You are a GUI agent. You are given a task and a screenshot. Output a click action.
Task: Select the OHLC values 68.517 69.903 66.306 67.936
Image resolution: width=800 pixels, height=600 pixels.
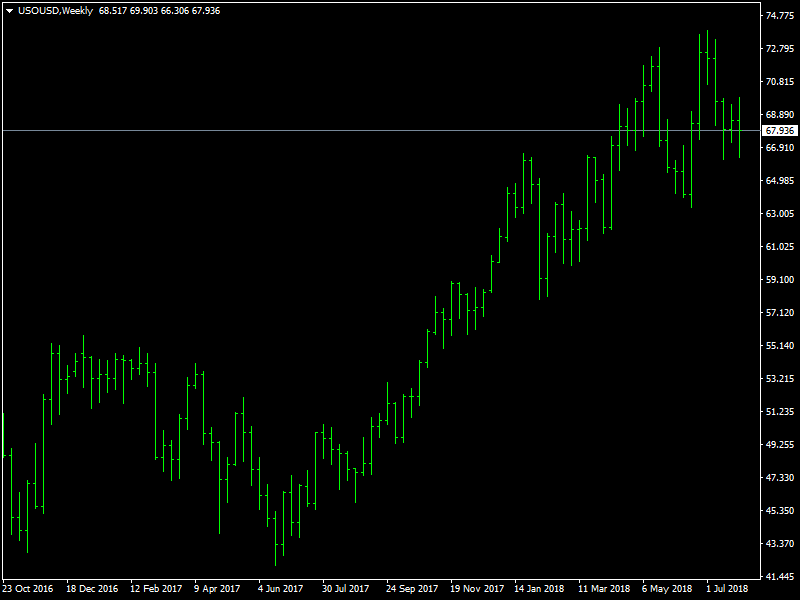[x=160, y=11]
